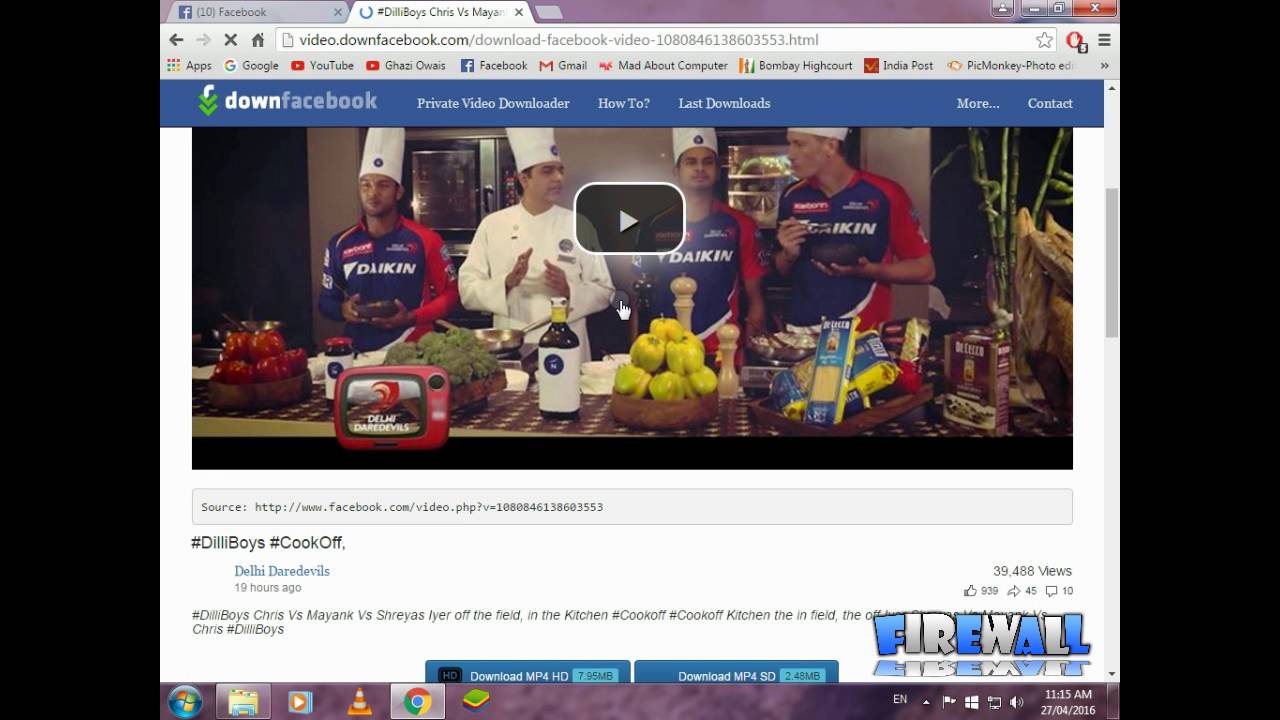Click the "19 hours ago" timestamp
Screen dimensions: 1280x720
tap(268, 588)
